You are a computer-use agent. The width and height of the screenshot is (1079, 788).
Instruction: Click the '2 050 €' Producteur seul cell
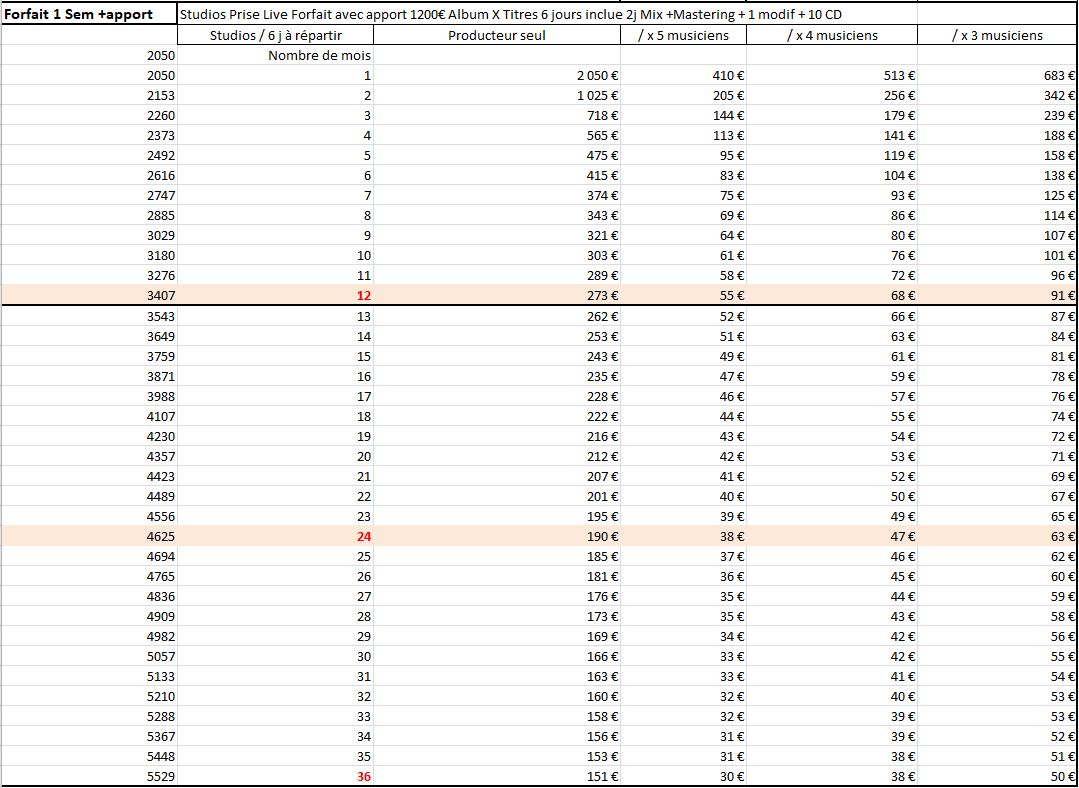click(597, 76)
